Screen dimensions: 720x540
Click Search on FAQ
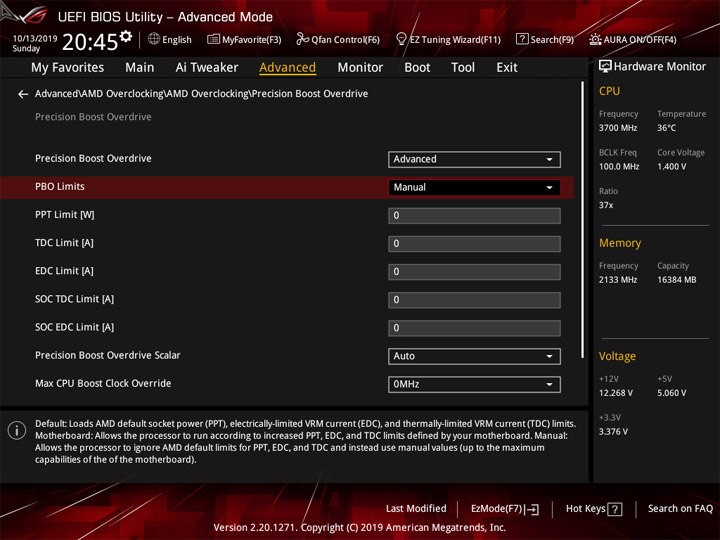pyautogui.click(x=680, y=508)
